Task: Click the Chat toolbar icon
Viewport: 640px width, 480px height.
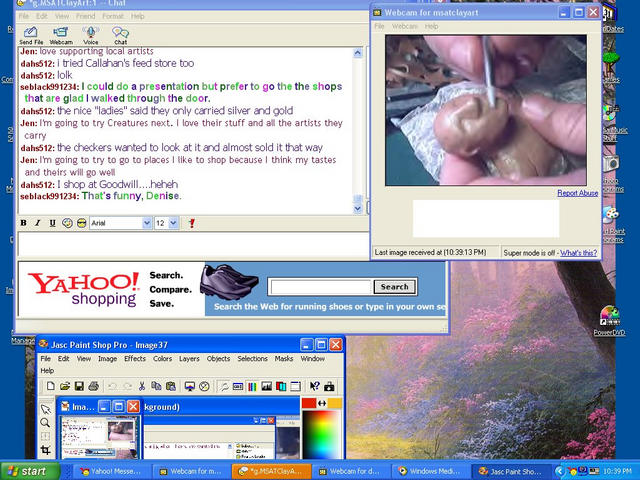Action: click(120, 36)
